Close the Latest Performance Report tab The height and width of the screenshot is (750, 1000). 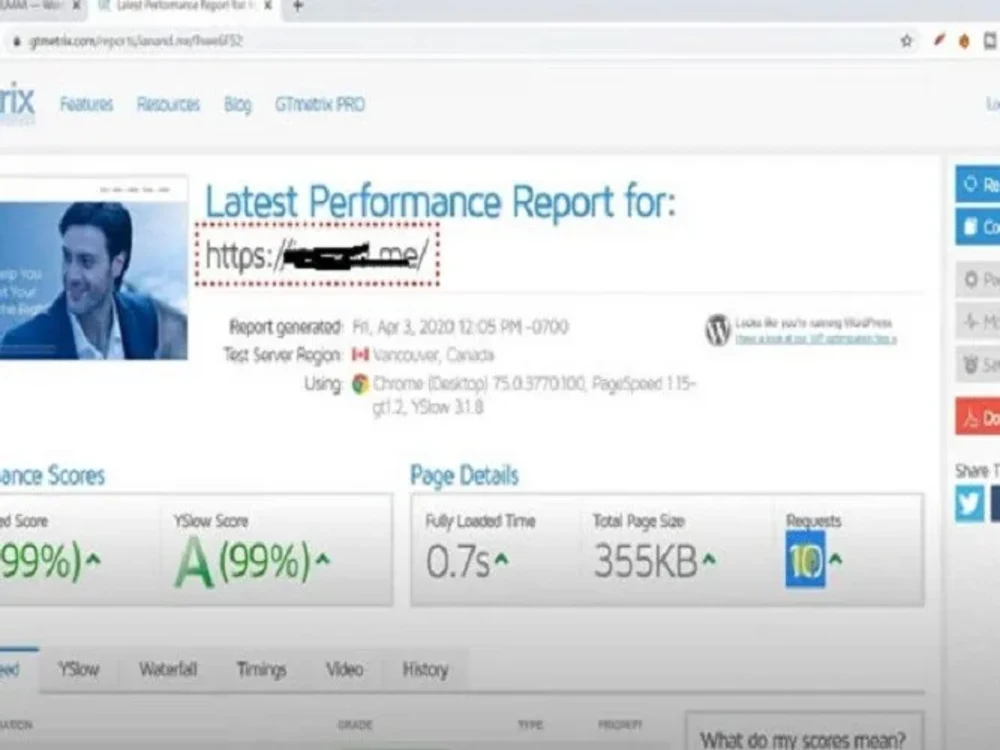click(x=268, y=6)
